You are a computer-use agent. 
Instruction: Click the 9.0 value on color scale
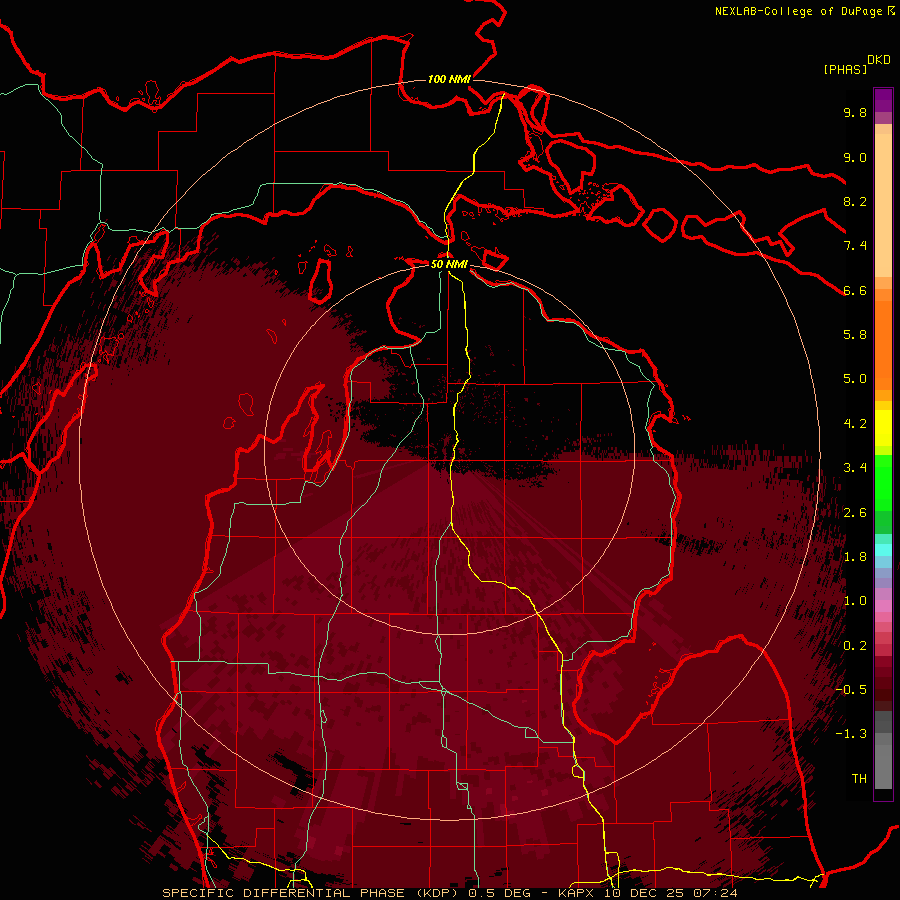[855, 157]
